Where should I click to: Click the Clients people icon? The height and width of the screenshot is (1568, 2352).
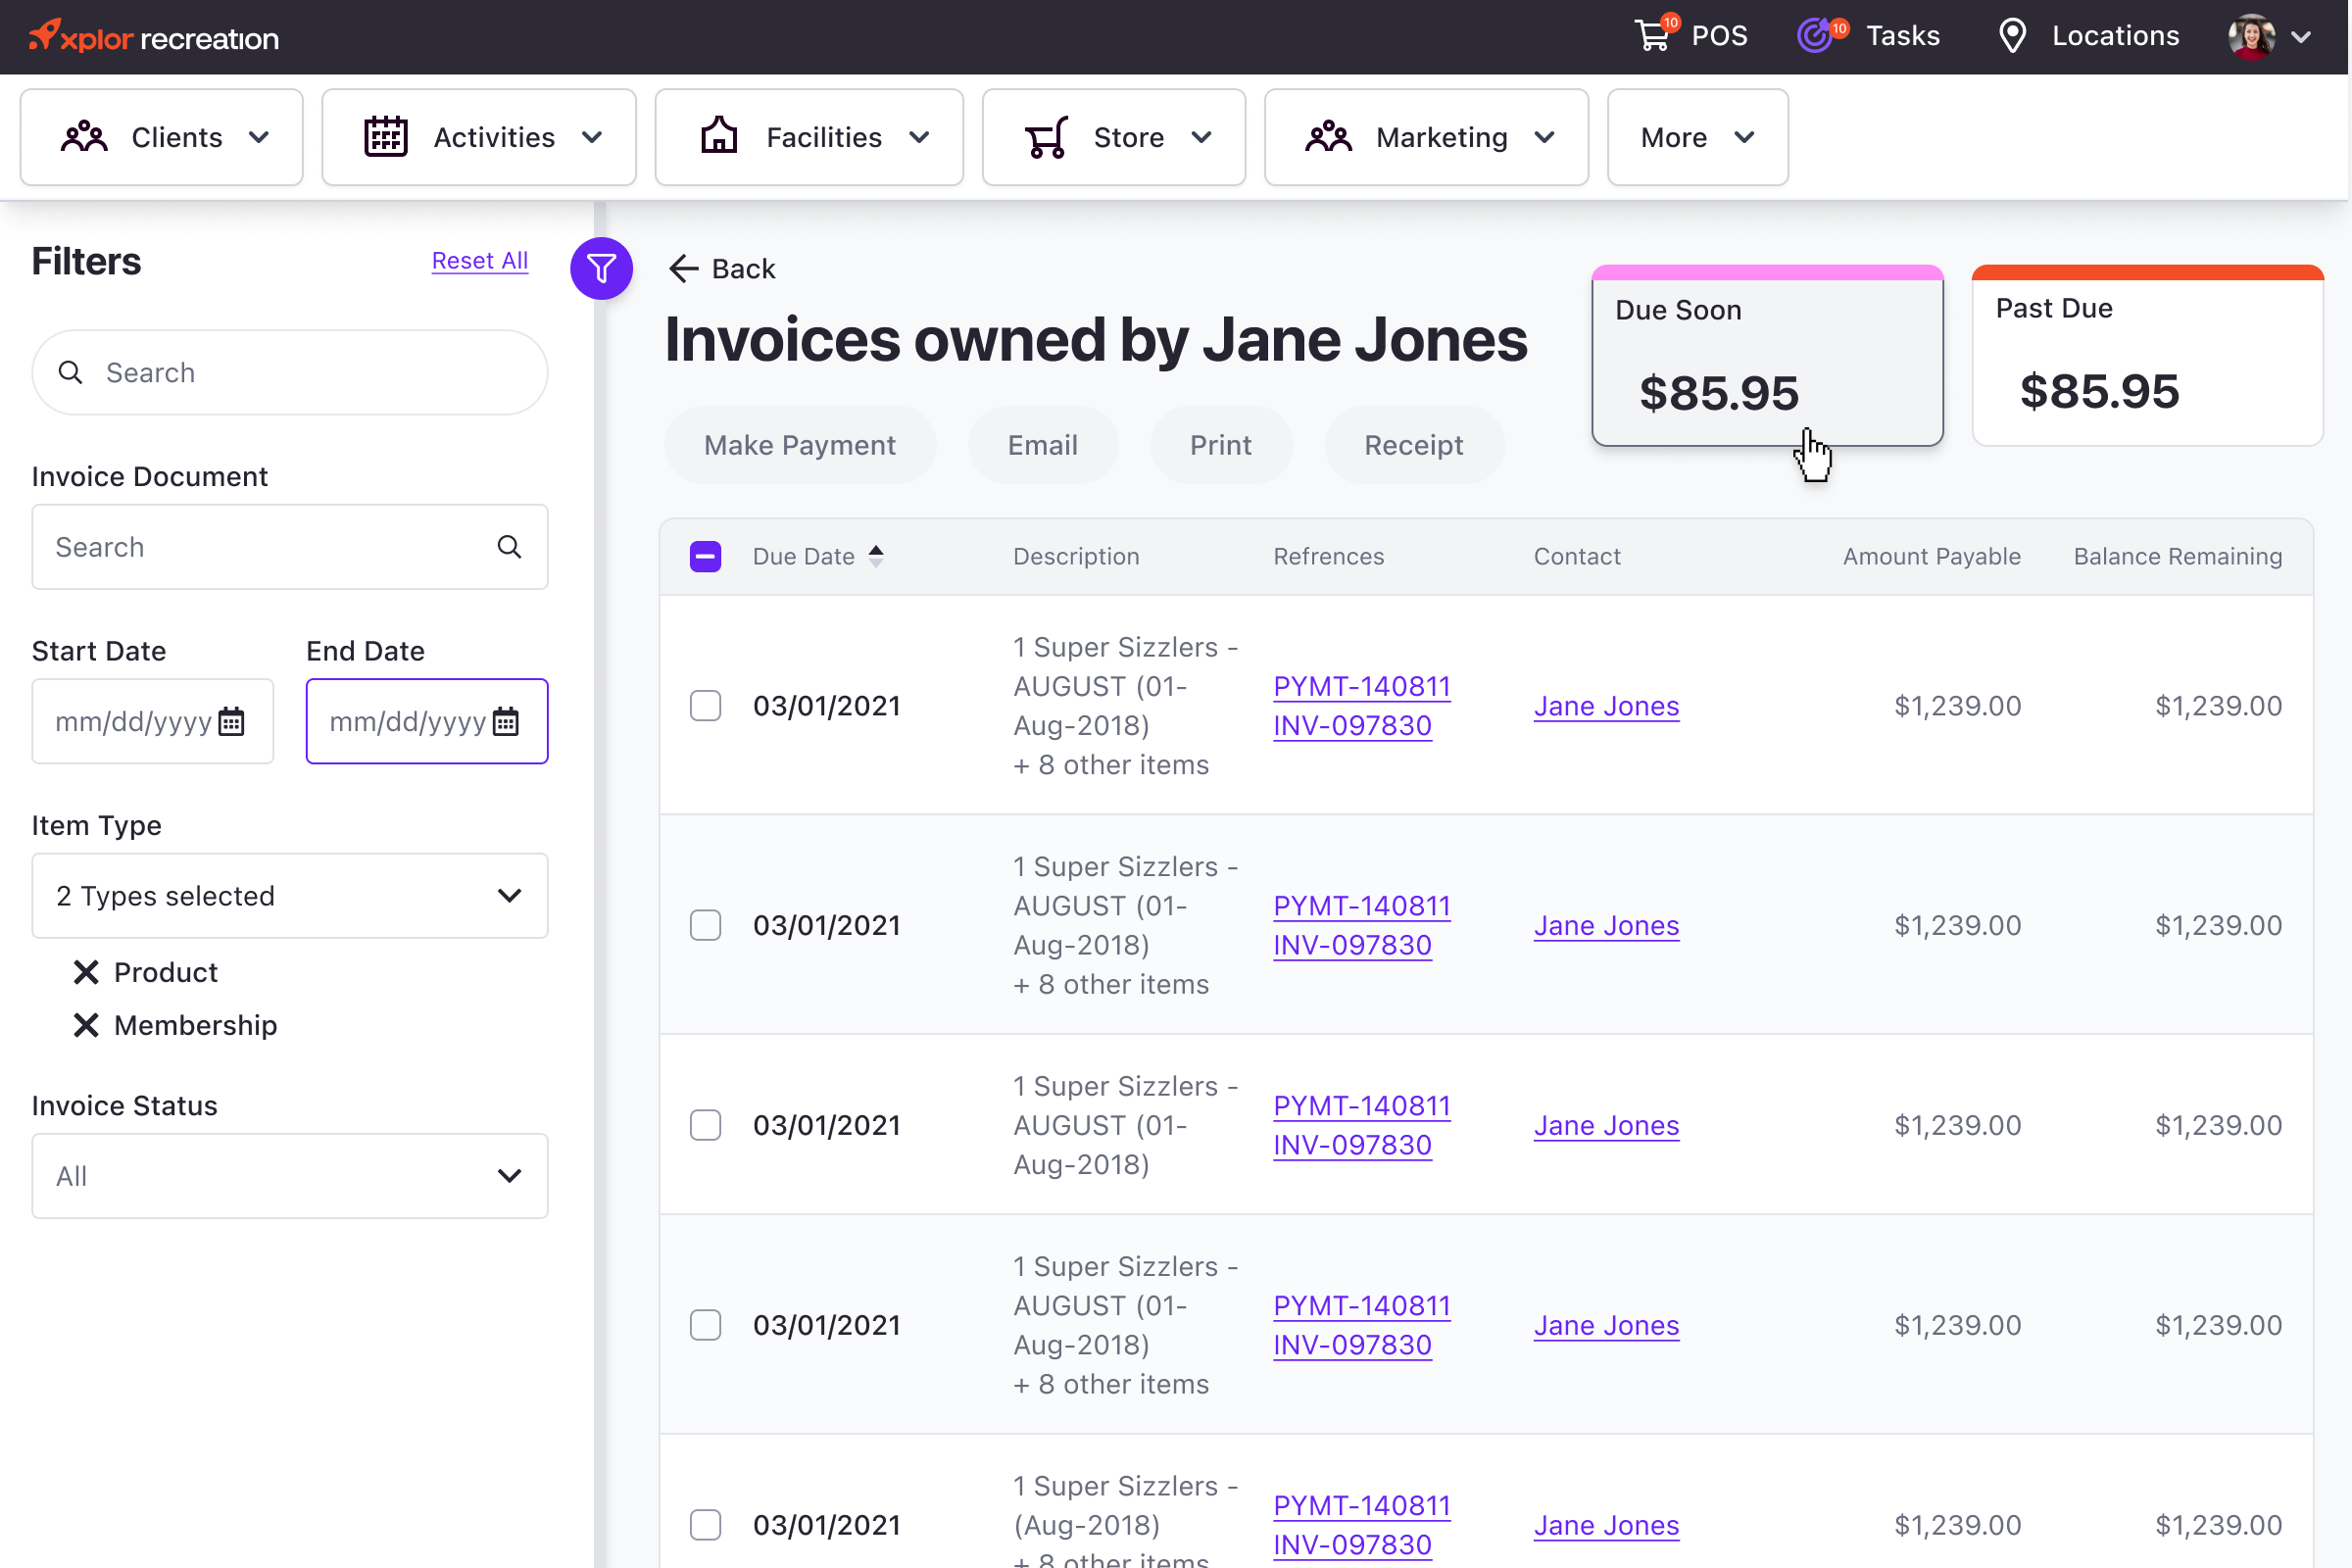82,136
